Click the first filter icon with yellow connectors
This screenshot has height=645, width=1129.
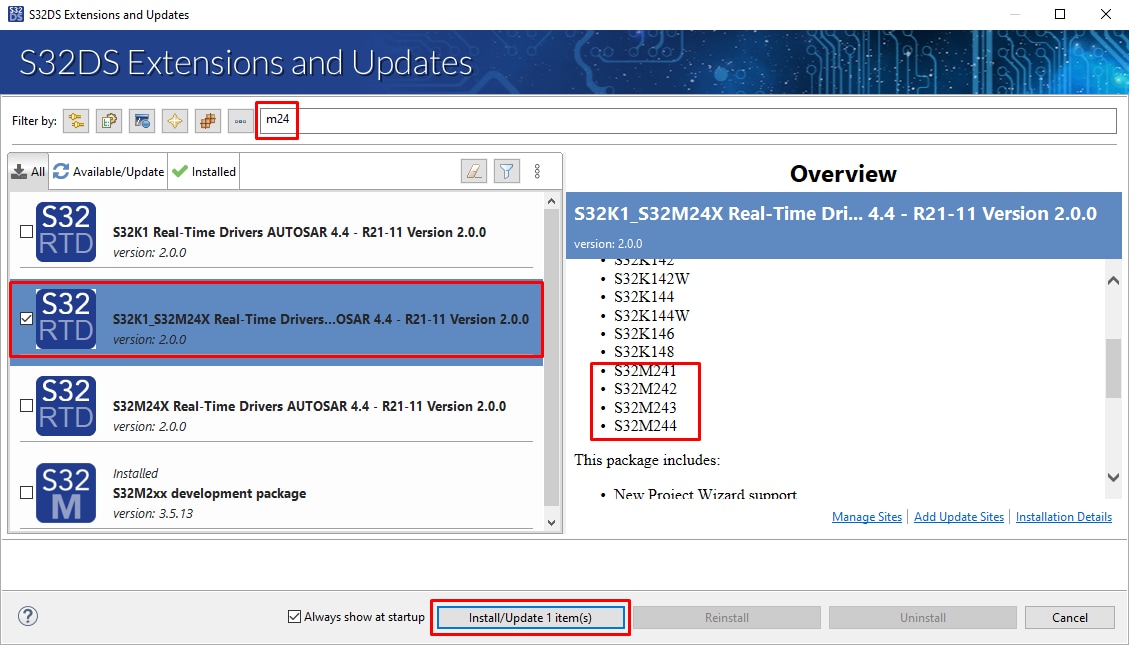pyautogui.click(x=76, y=121)
